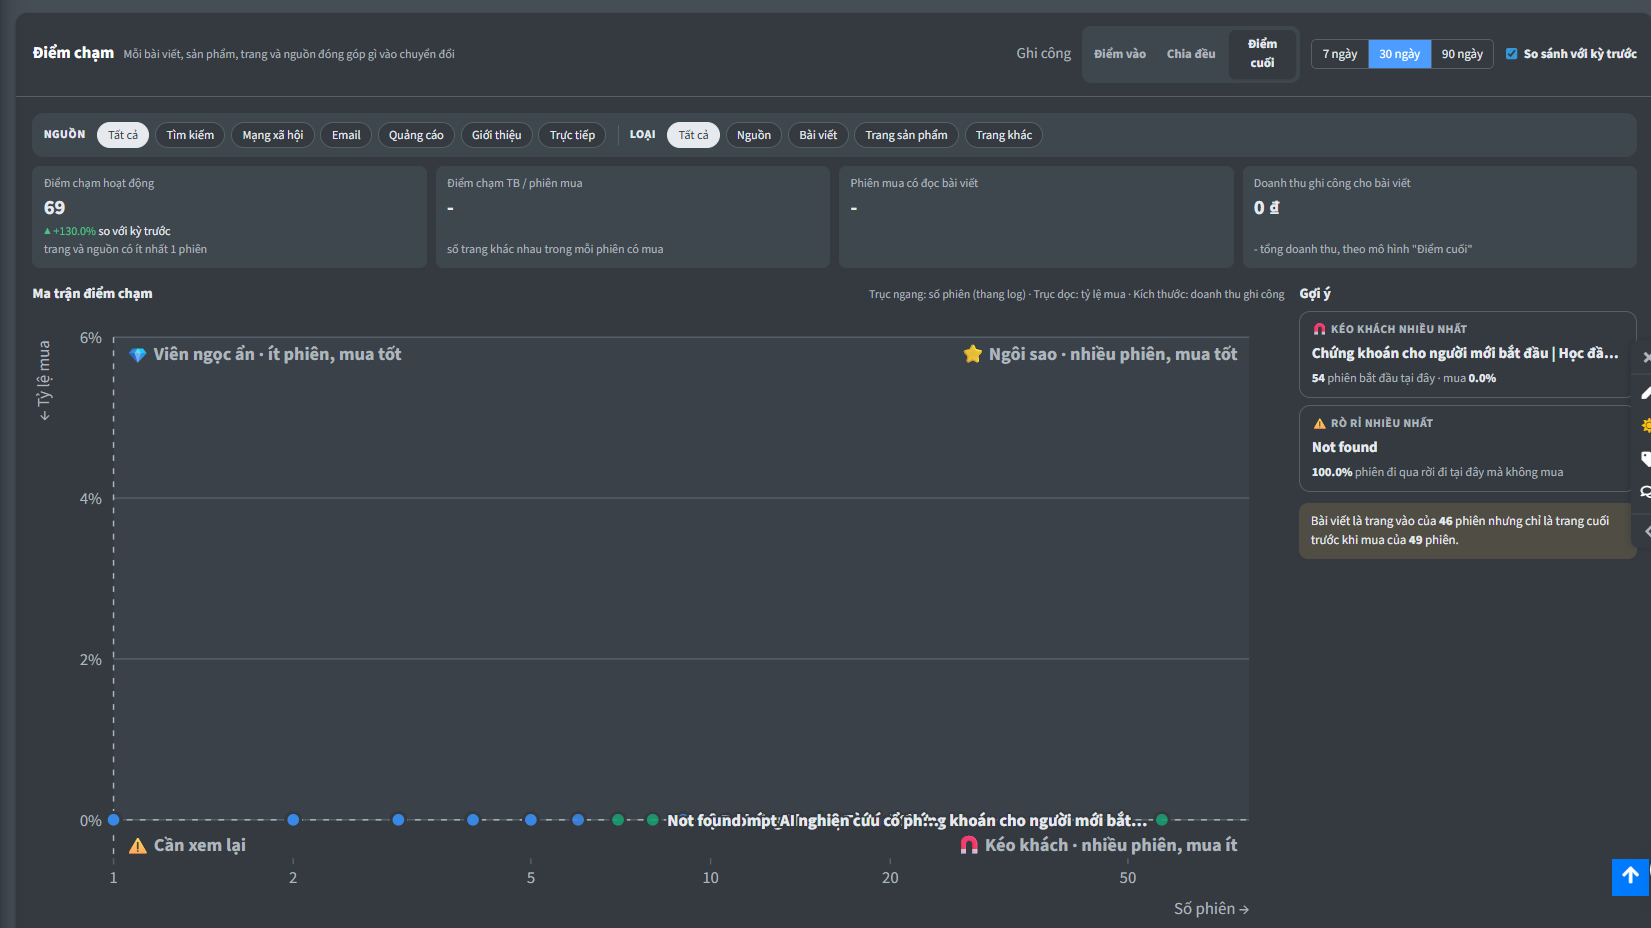The image size is (1651, 928).
Task: Click the magnet icon in Kéo khách nhiều nhất card
Action: pyautogui.click(x=1319, y=329)
